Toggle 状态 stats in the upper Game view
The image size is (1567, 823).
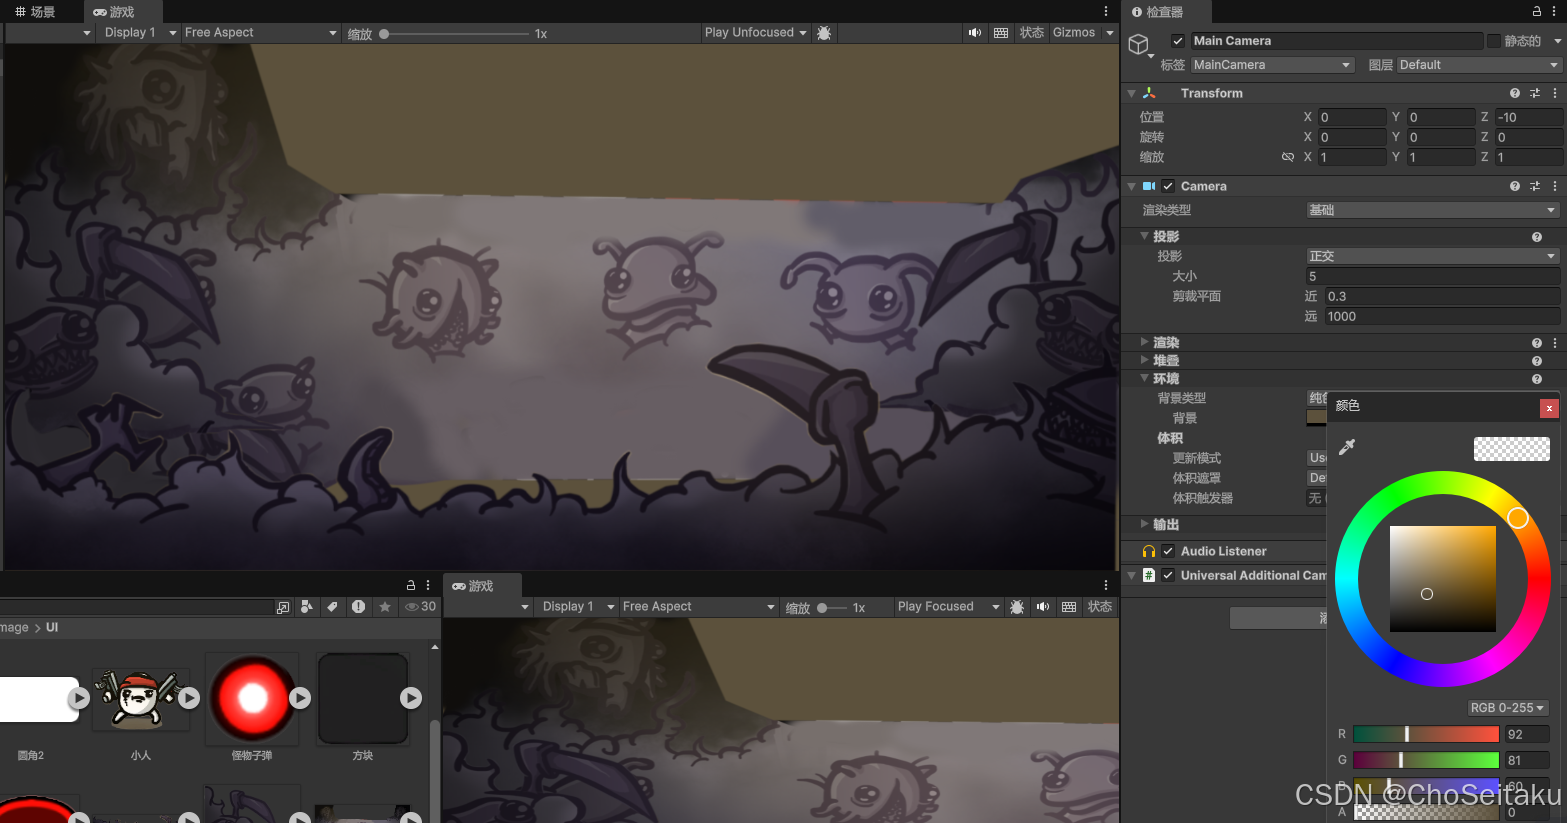tap(1032, 33)
